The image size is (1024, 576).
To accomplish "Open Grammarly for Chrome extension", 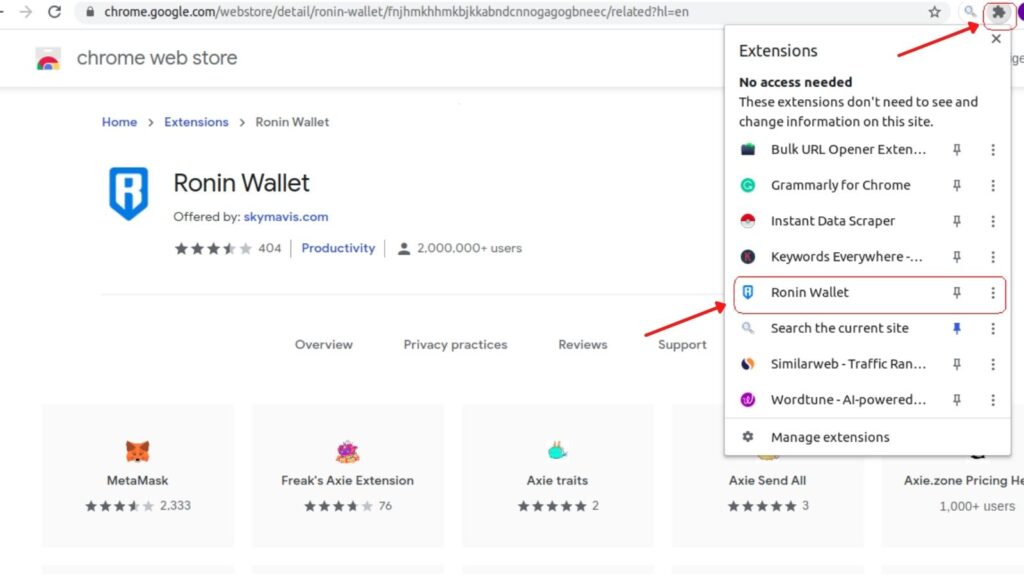I will click(840, 185).
